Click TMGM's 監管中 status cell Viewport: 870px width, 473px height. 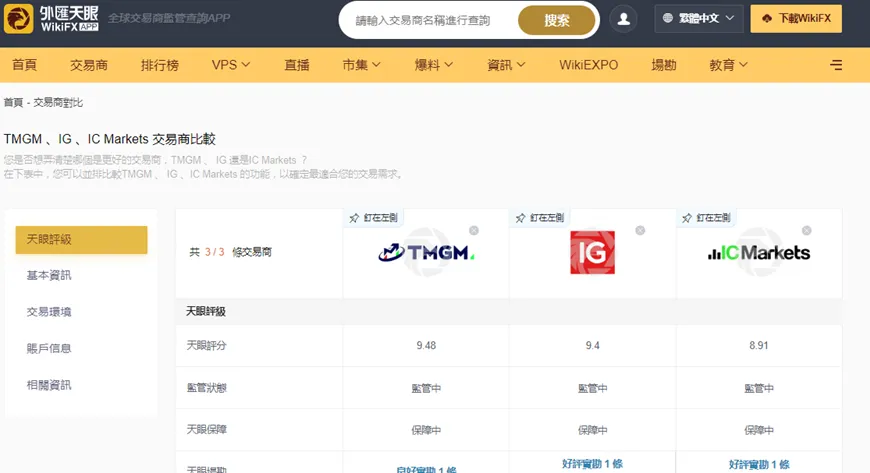pyautogui.click(x=426, y=388)
